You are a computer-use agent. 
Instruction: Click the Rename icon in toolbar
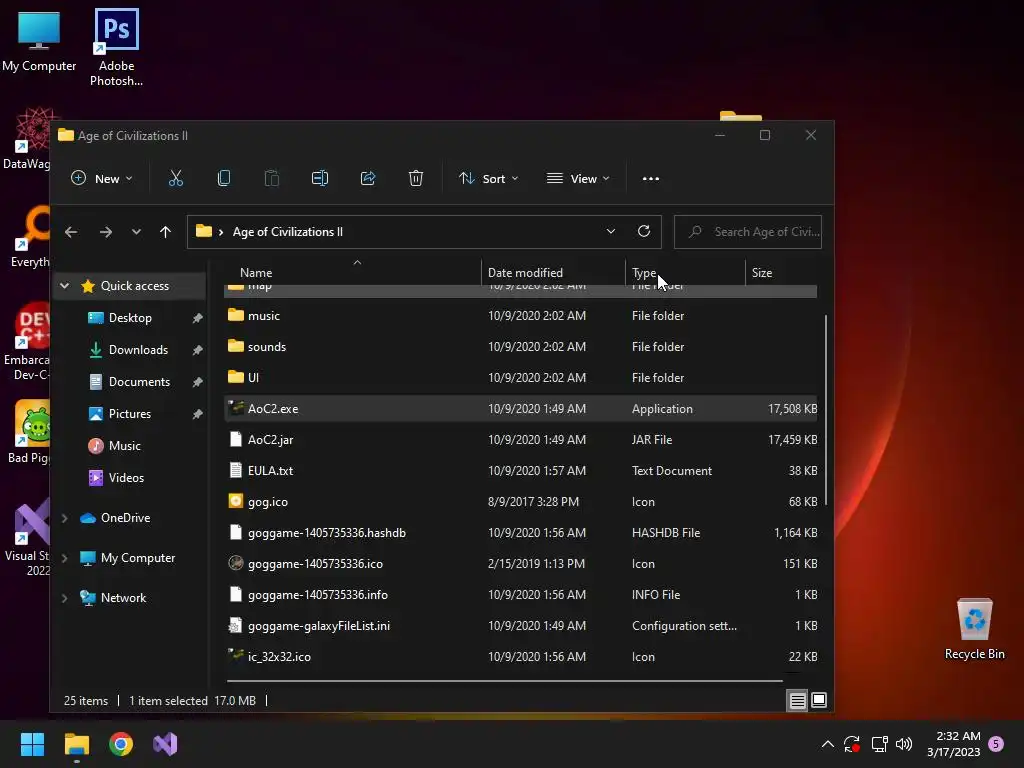[x=320, y=178]
